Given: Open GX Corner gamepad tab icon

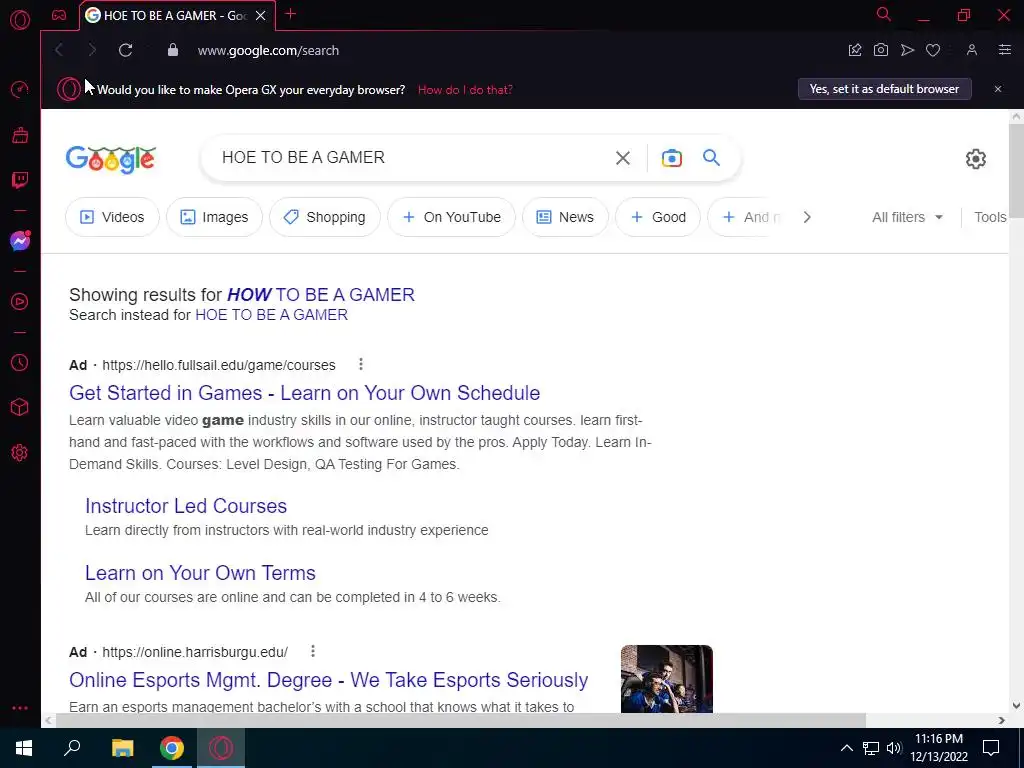Looking at the screenshot, I should pos(59,15).
